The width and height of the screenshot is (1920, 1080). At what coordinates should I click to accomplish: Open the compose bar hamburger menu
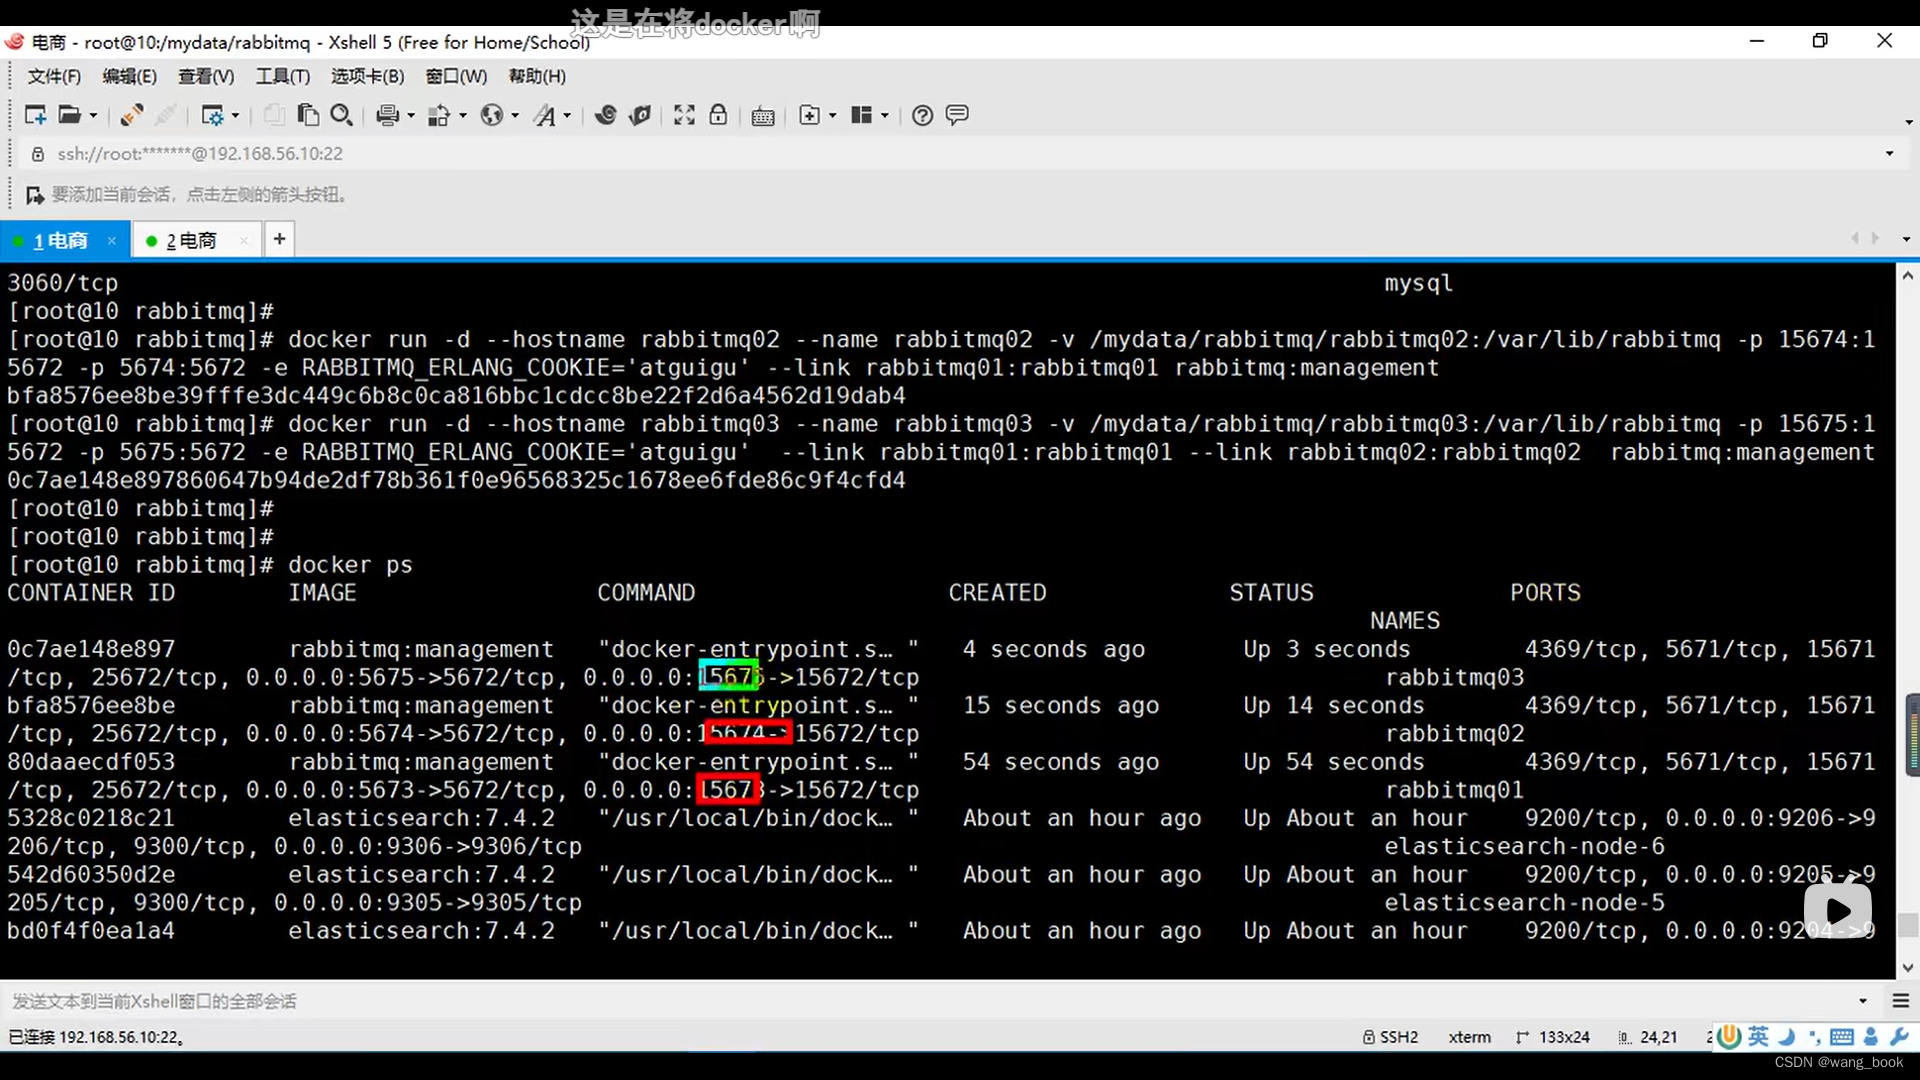coord(1901,1001)
